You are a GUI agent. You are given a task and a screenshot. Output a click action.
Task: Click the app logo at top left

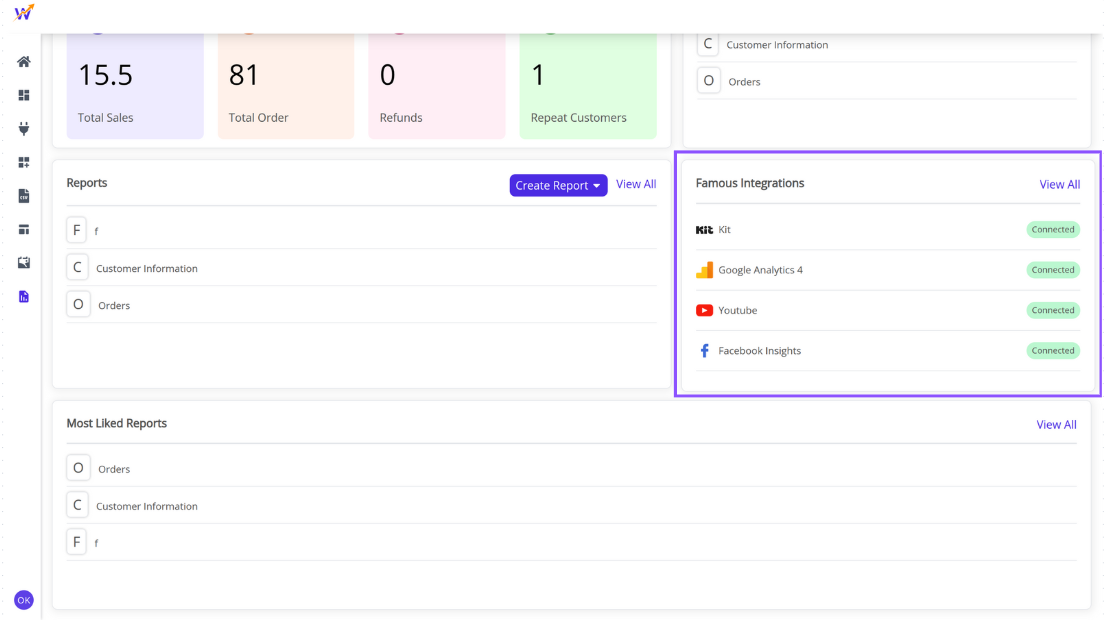pos(24,13)
